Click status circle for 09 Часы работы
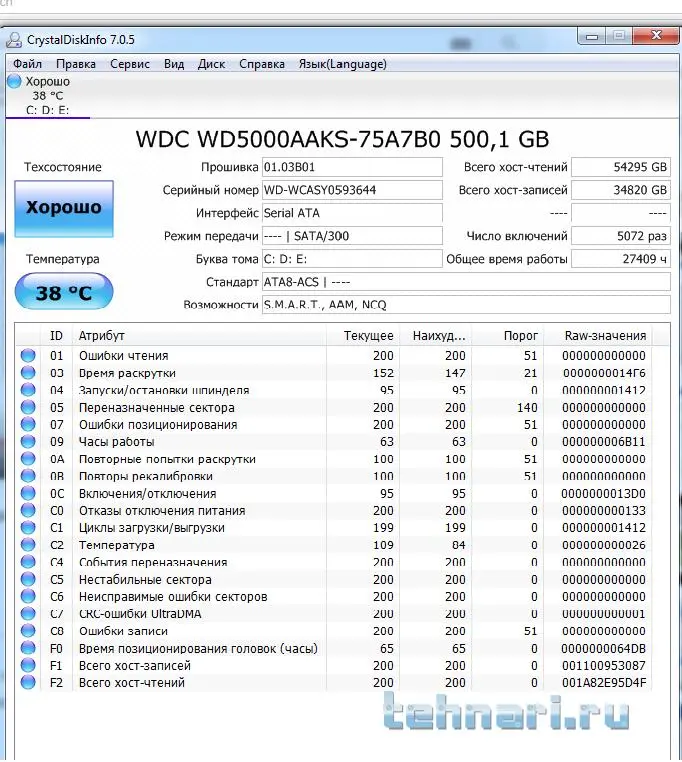 [28, 441]
